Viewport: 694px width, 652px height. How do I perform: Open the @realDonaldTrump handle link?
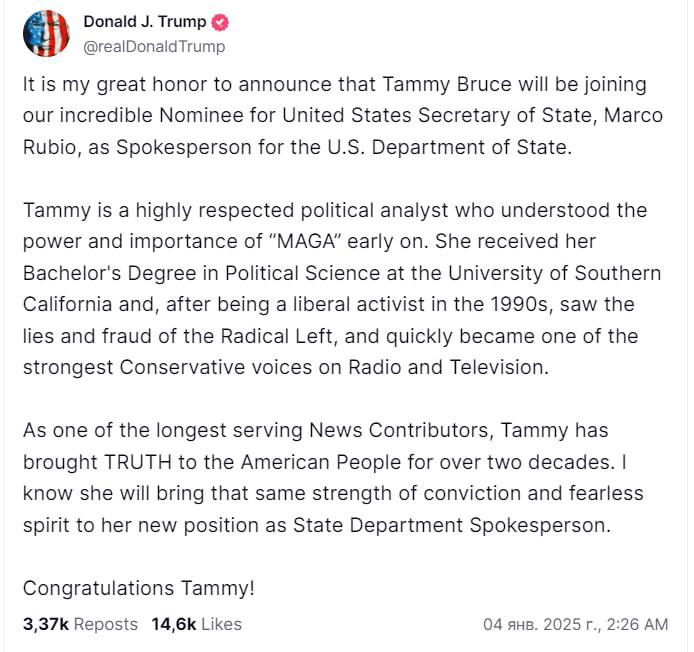(x=154, y=46)
